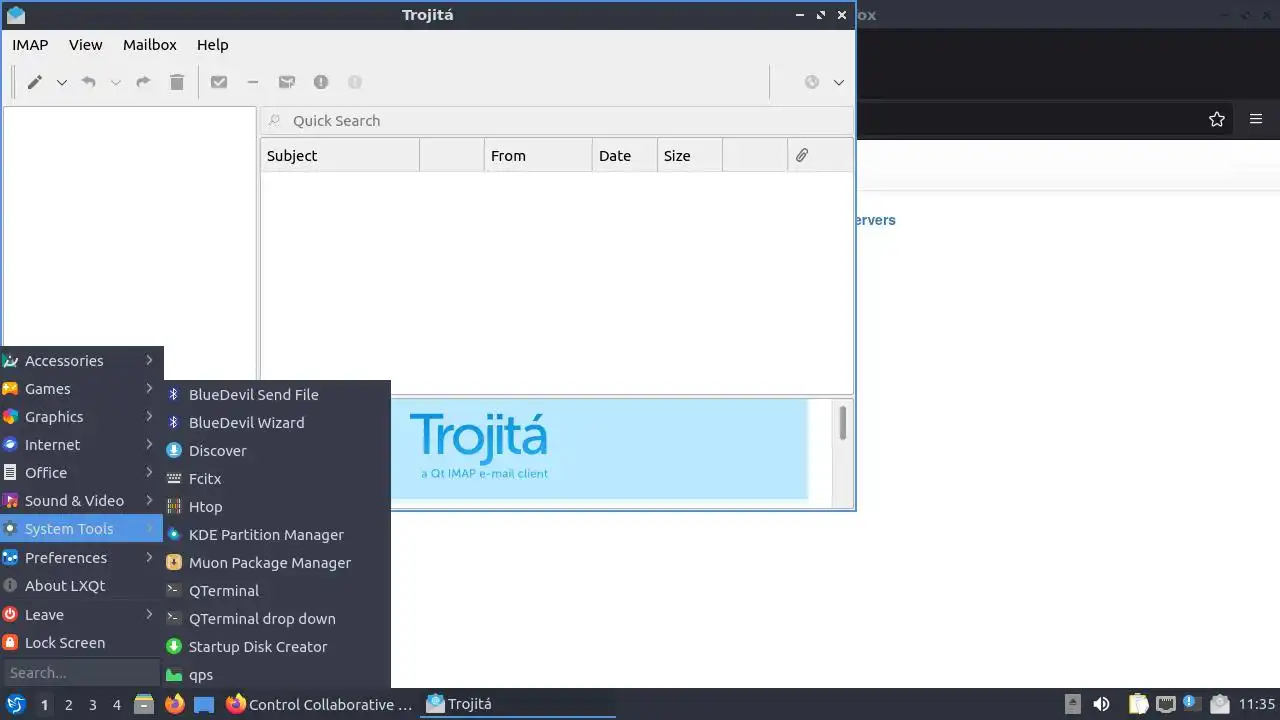
Task: Open Muon Package Manager
Action: click(277, 562)
